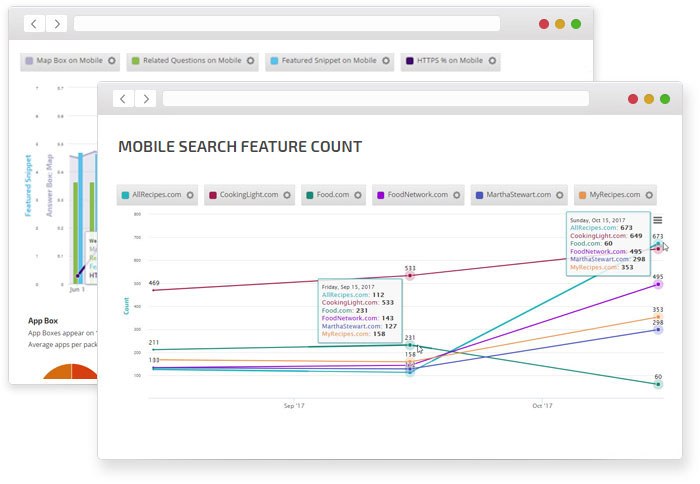The height and width of the screenshot is (484, 700).
Task: Click the back arrow in rear browser window
Action: click(34, 23)
